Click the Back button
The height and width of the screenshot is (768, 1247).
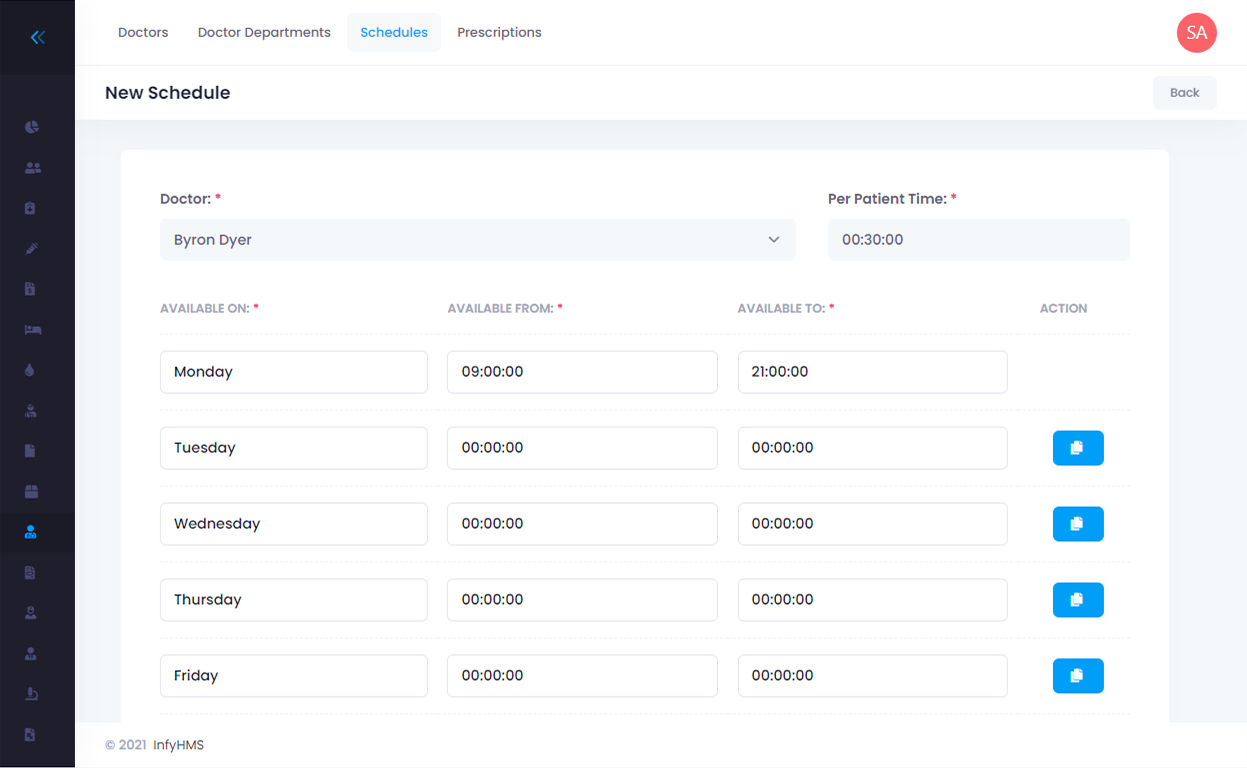[1184, 93]
